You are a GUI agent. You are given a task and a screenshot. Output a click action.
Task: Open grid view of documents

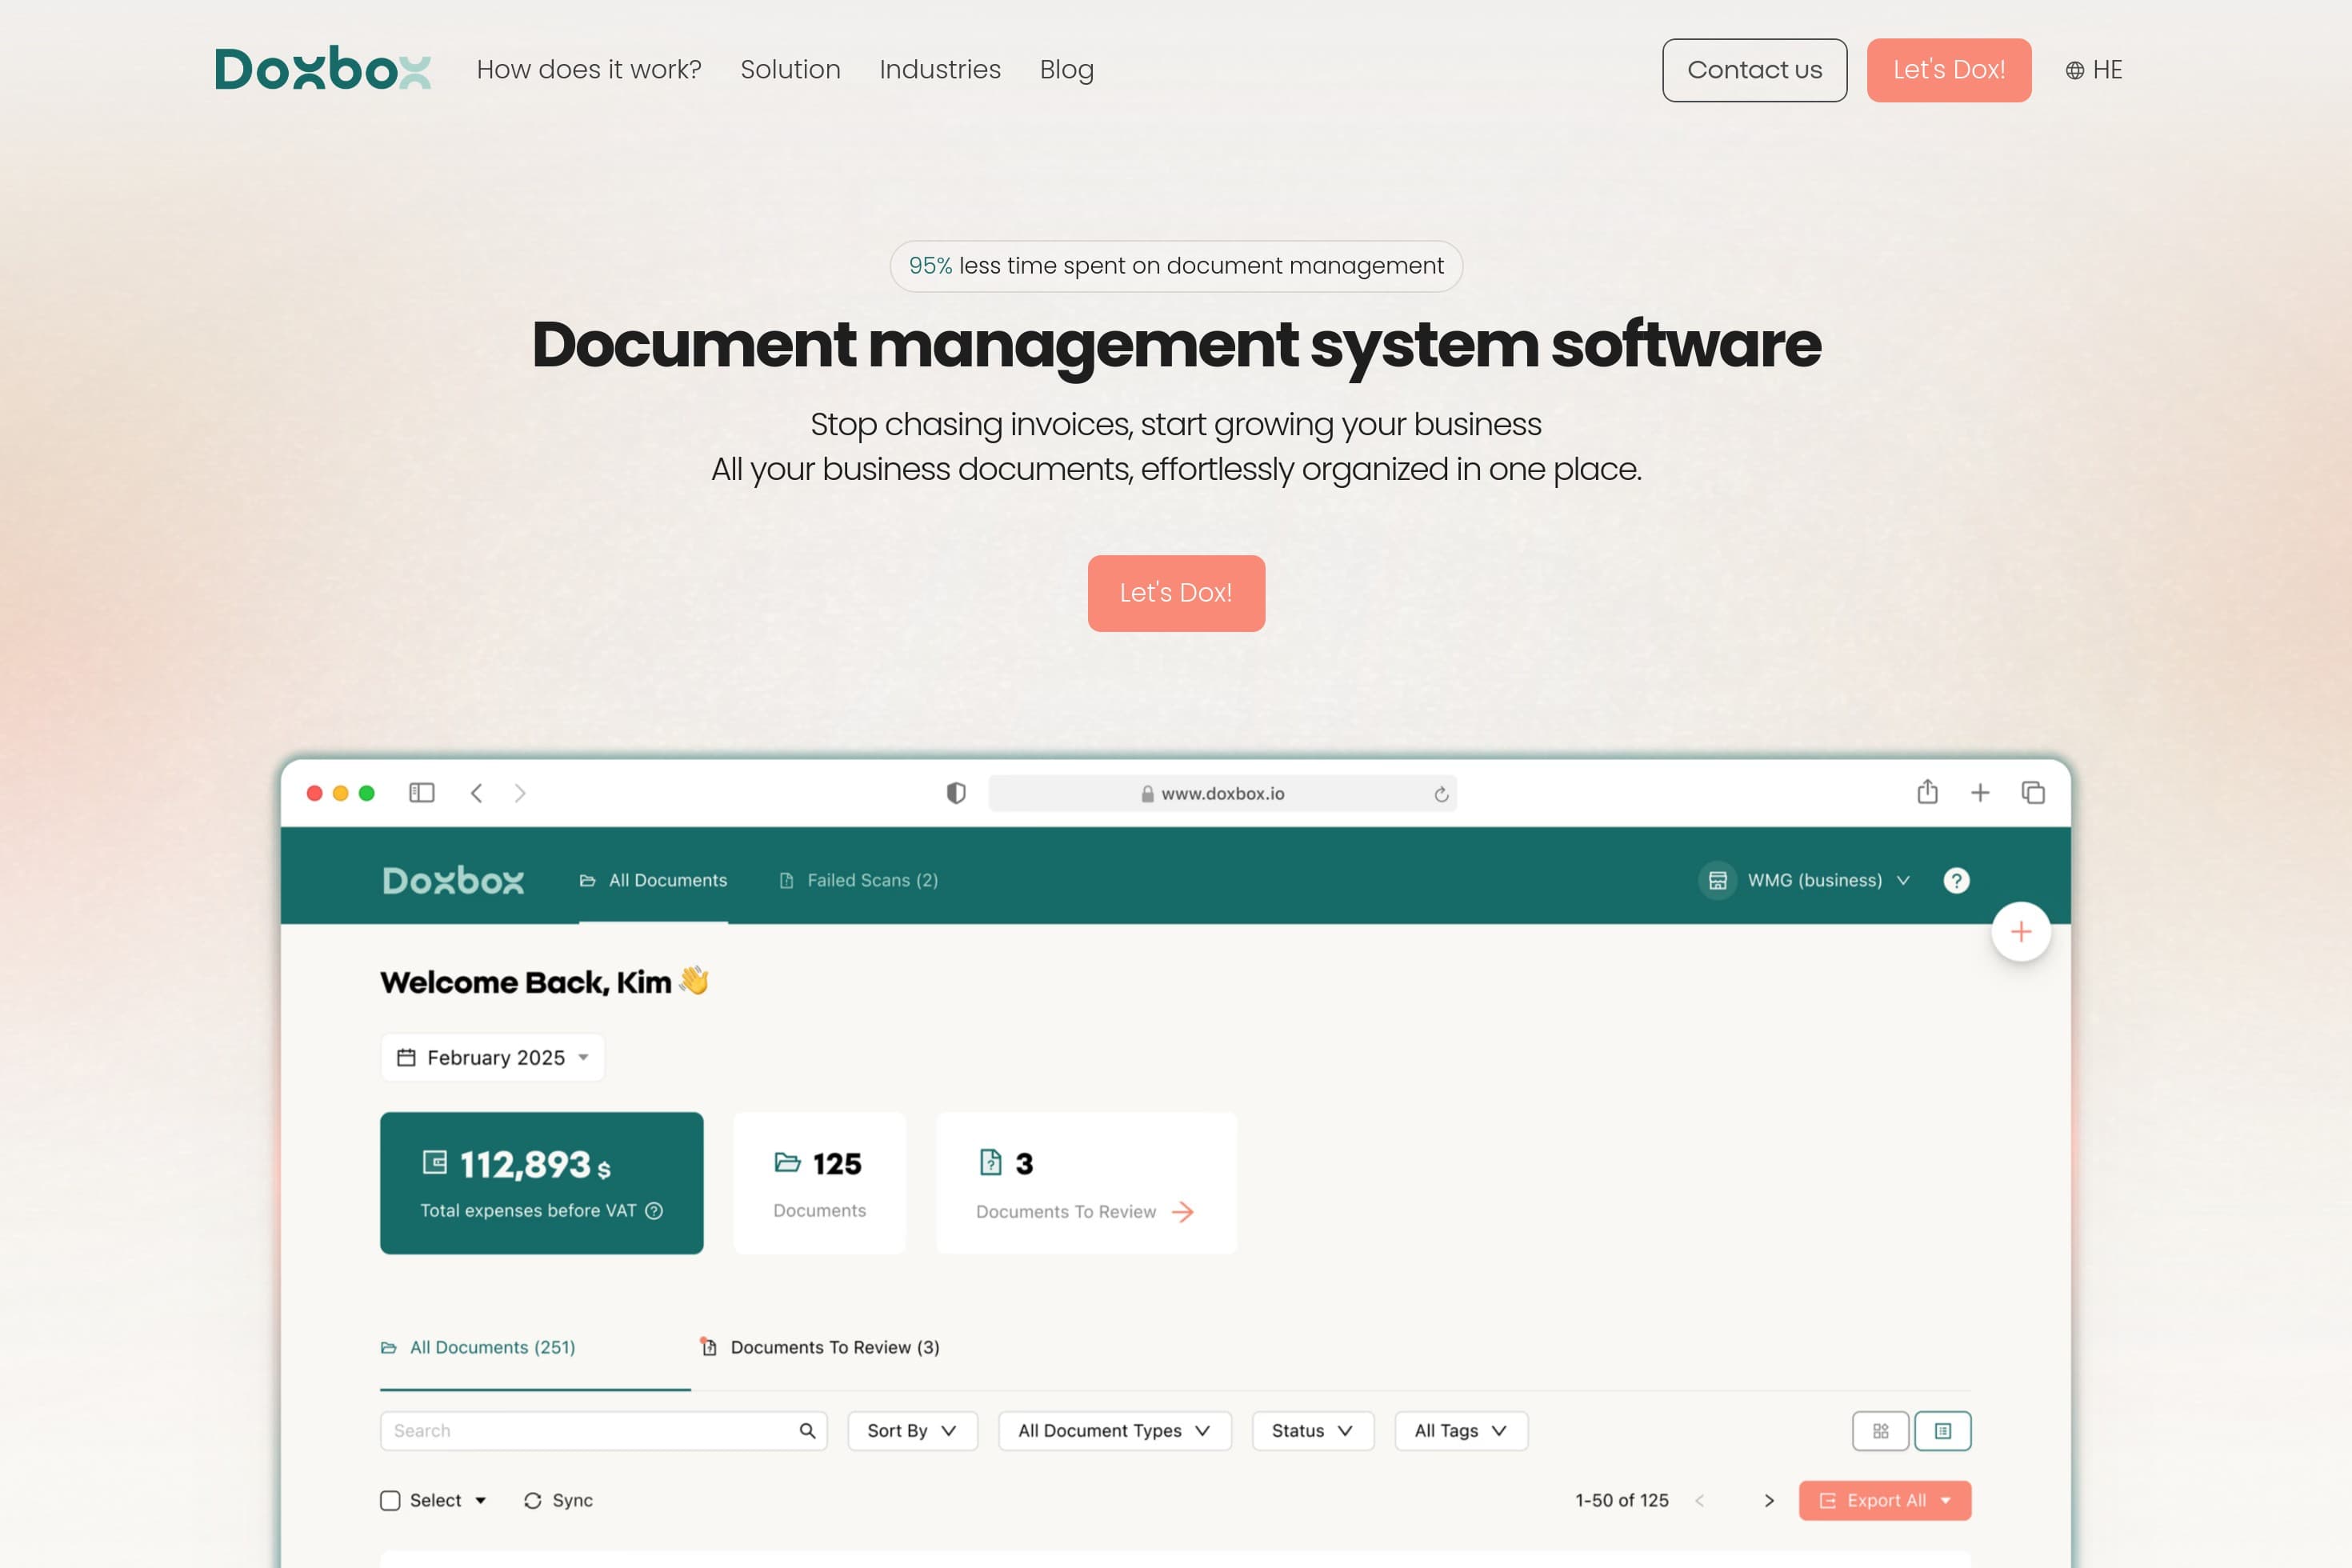pyautogui.click(x=1880, y=1430)
